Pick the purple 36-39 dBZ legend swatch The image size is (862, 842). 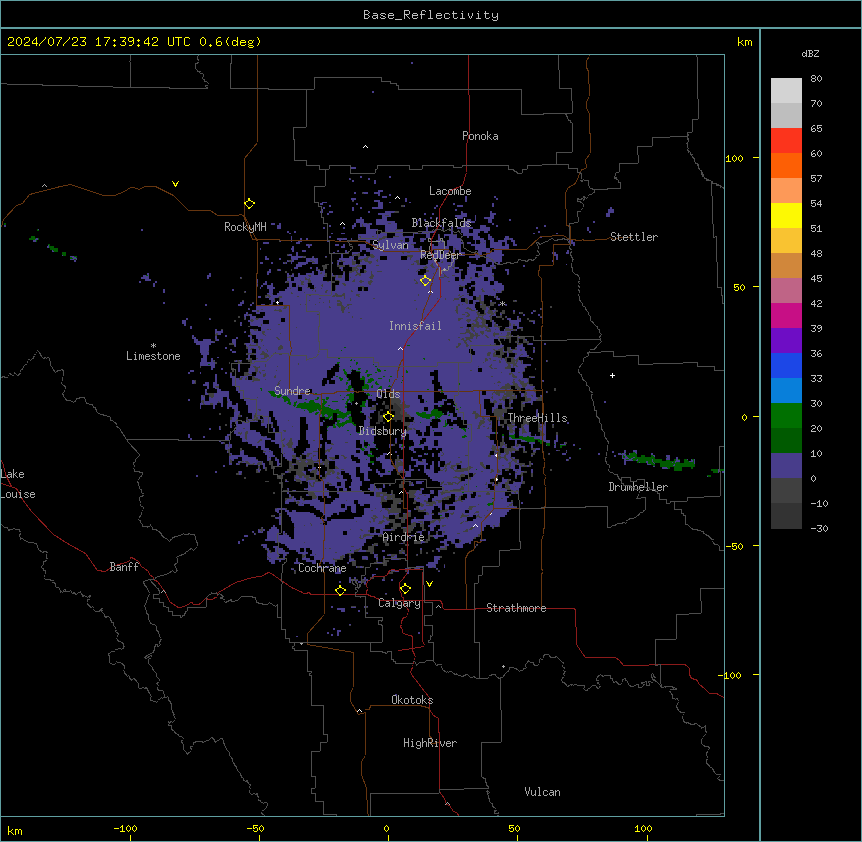coord(786,341)
